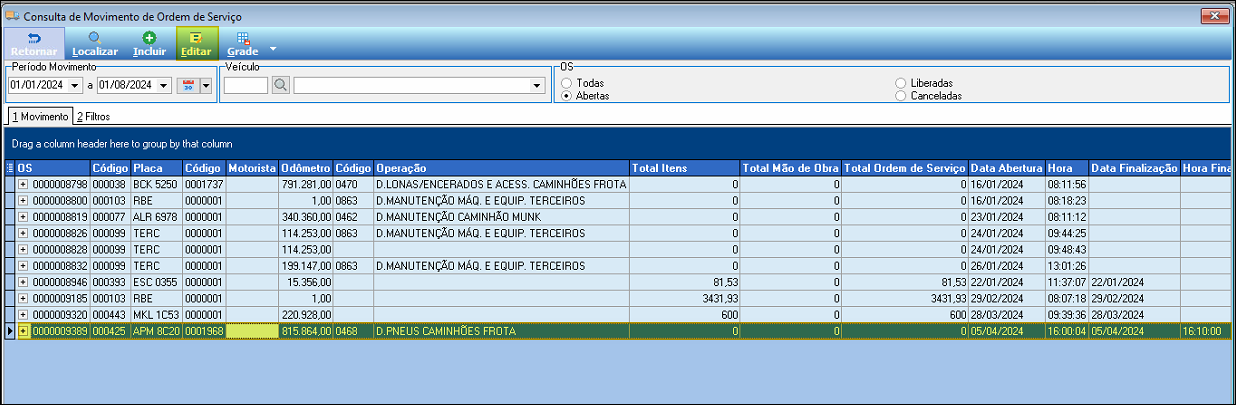The width and height of the screenshot is (1236, 405).
Task: Open the start date 01/01/2024 dropdown
Action: (76, 86)
